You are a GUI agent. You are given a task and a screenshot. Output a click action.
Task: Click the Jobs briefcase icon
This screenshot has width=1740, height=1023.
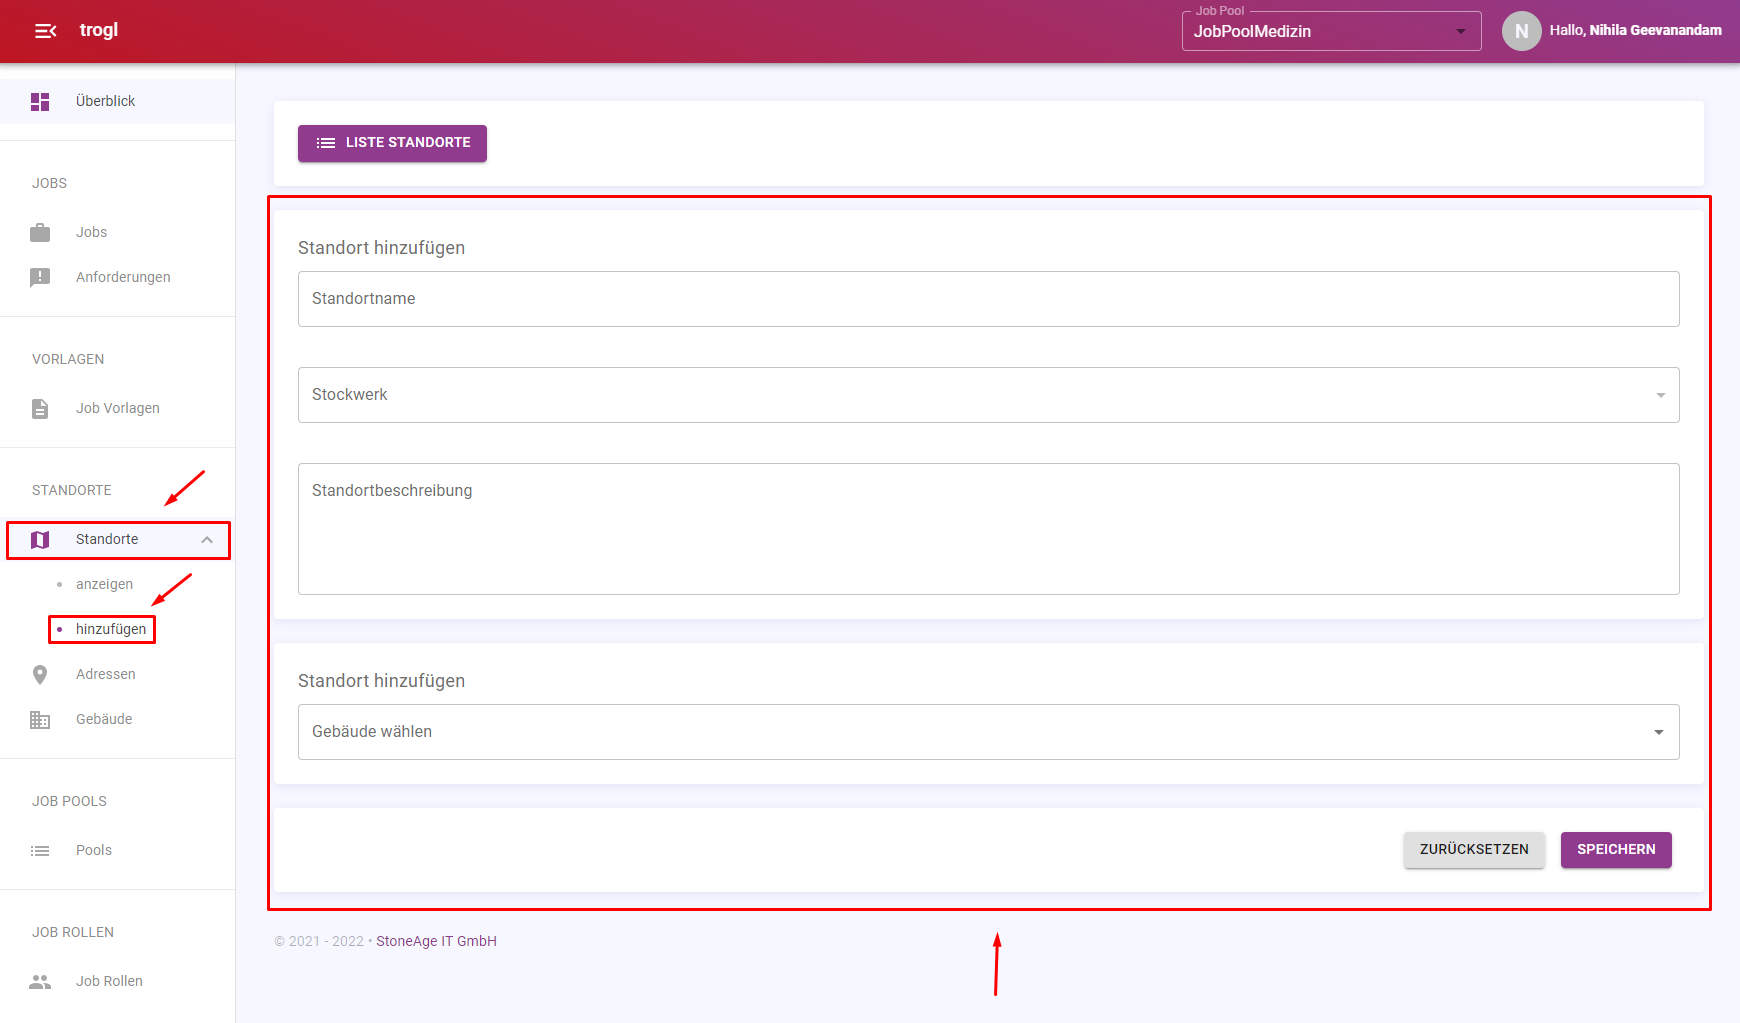coord(40,232)
